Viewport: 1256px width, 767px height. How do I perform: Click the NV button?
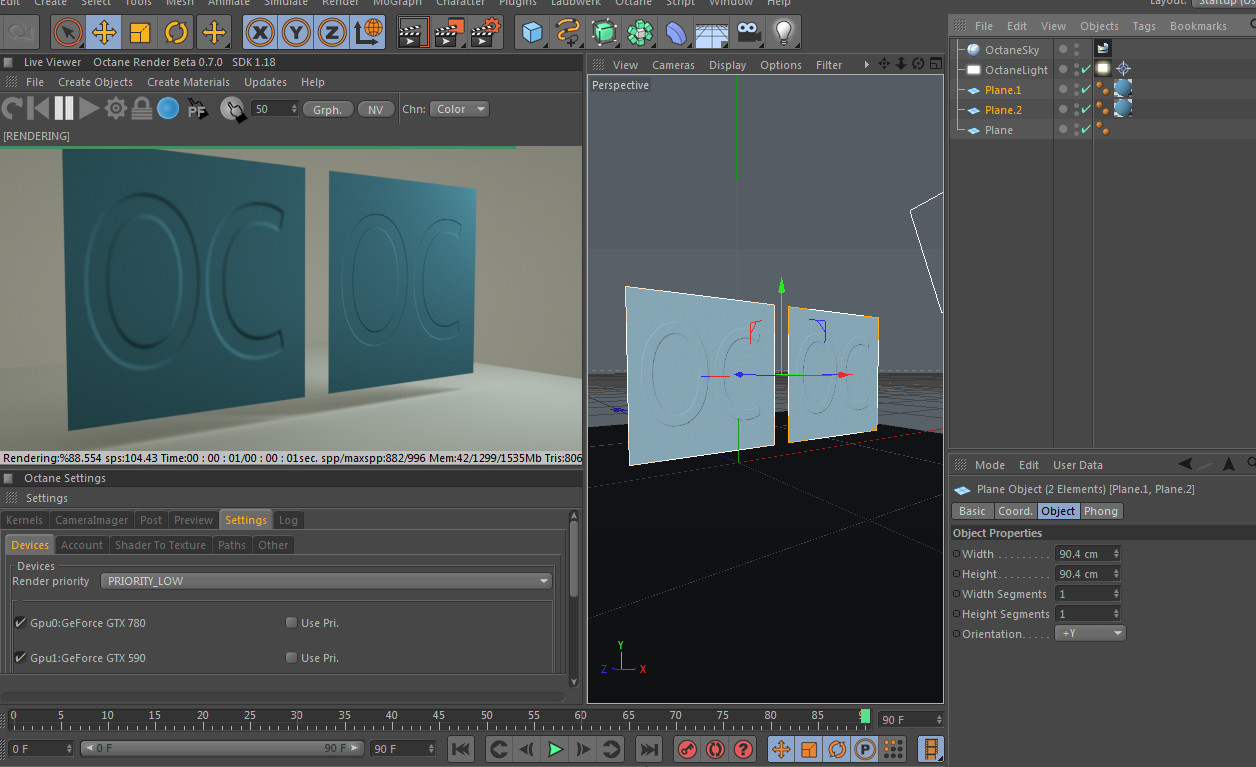[x=375, y=109]
